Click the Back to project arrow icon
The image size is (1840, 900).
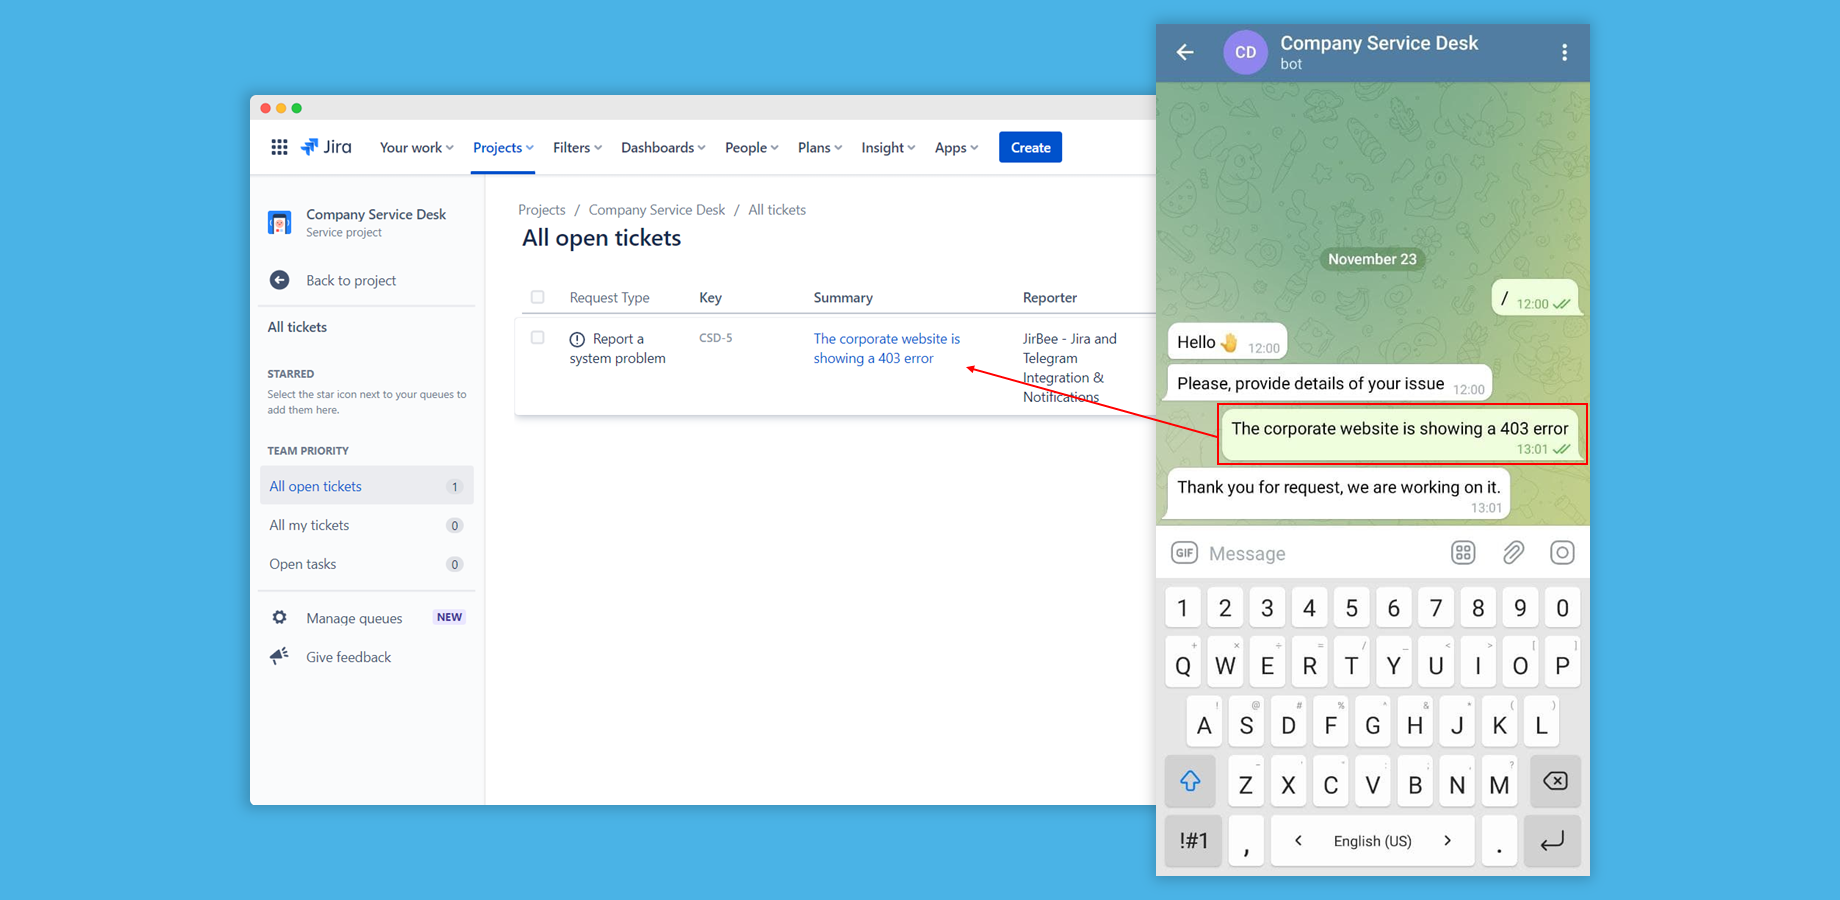click(x=280, y=280)
